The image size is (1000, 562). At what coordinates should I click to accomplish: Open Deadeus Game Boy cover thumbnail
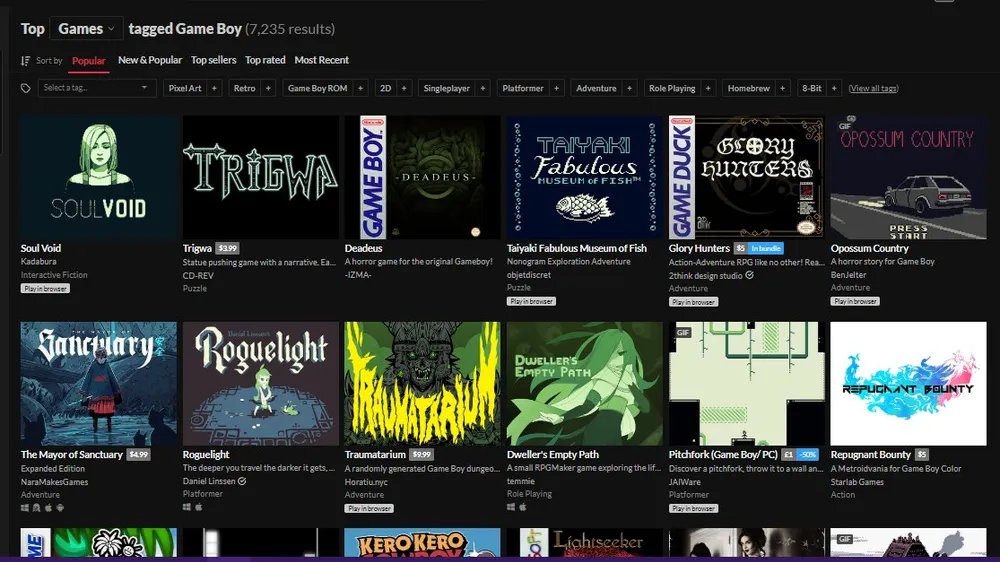(423, 177)
